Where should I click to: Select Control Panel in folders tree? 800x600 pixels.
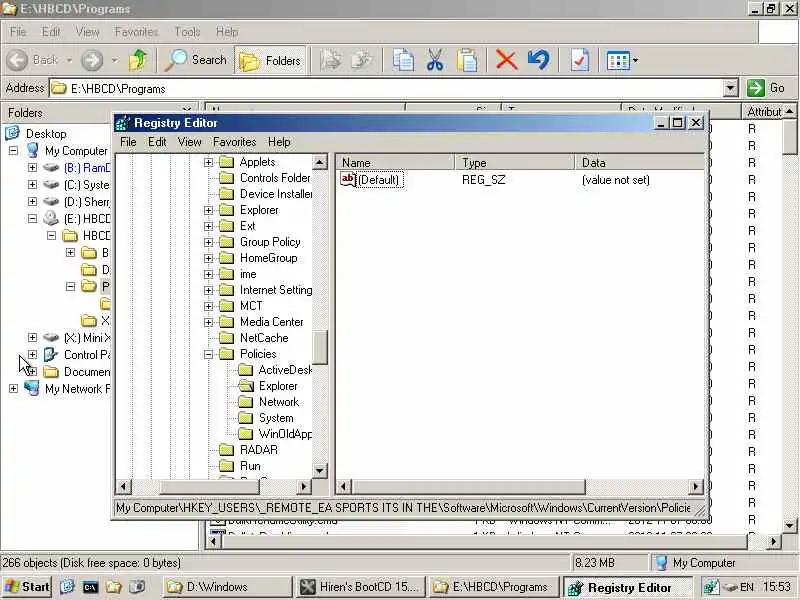tap(87, 355)
